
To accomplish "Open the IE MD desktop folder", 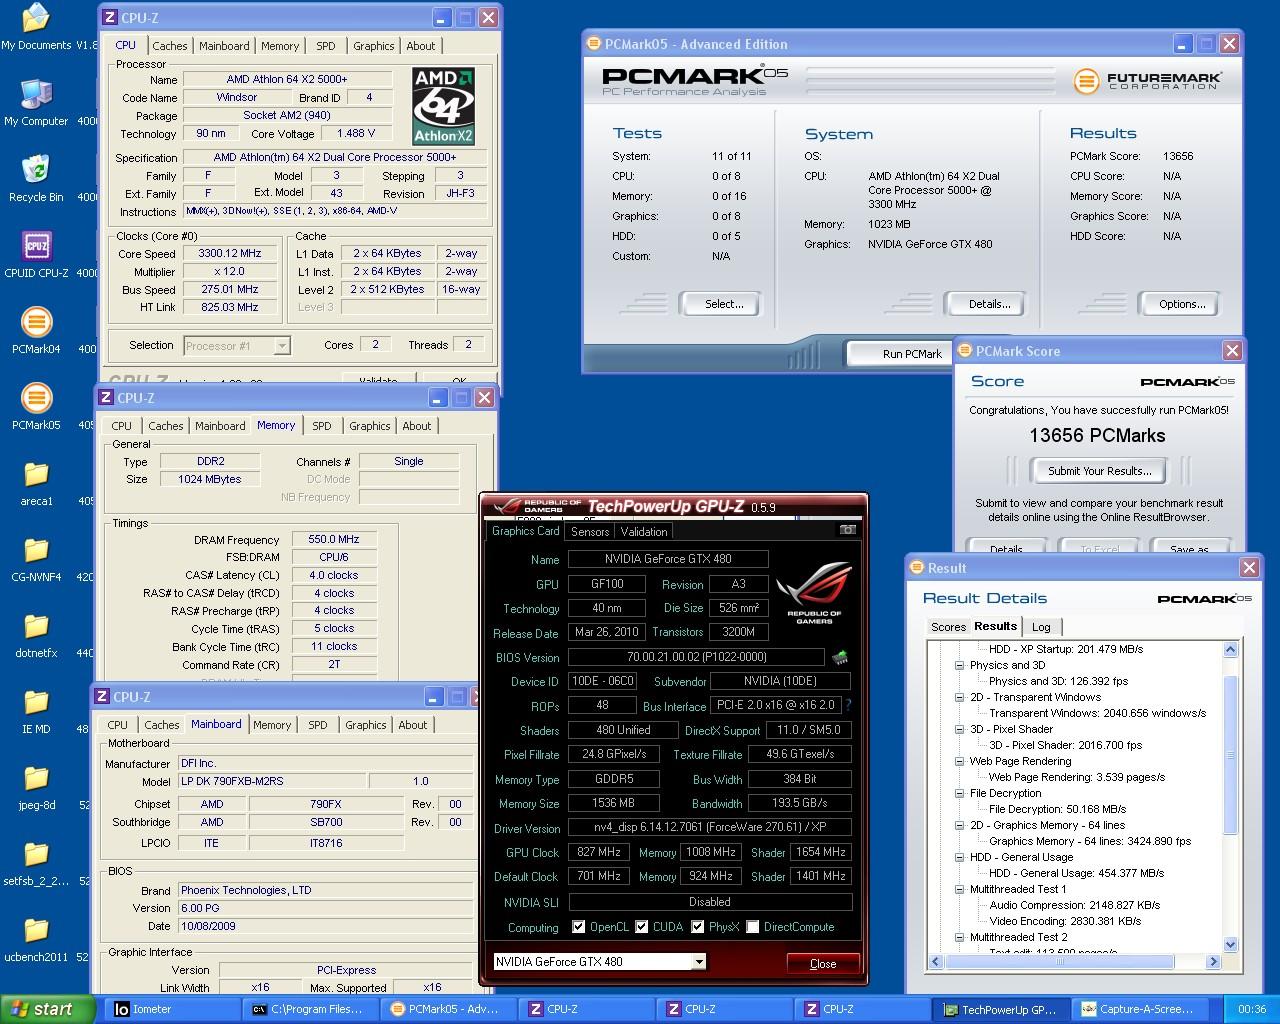I will (x=36, y=711).
